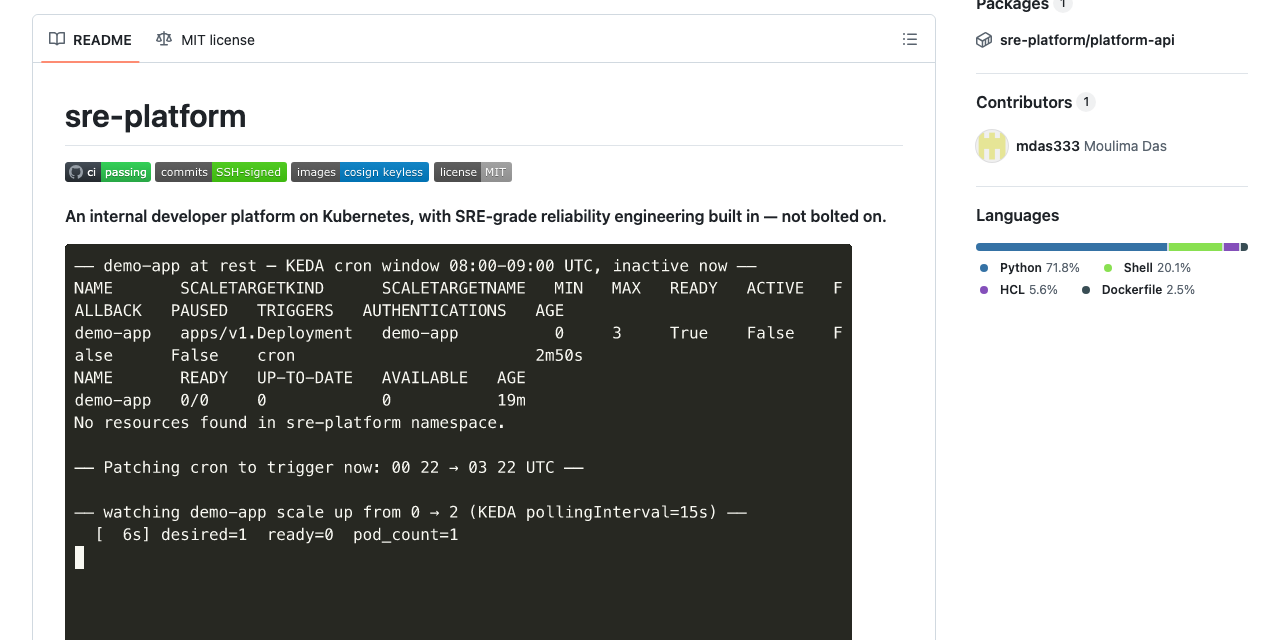Image resolution: width=1280 pixels, height=640 pixels.
Task: Click the platform description sentence
Action: (476, 216)
